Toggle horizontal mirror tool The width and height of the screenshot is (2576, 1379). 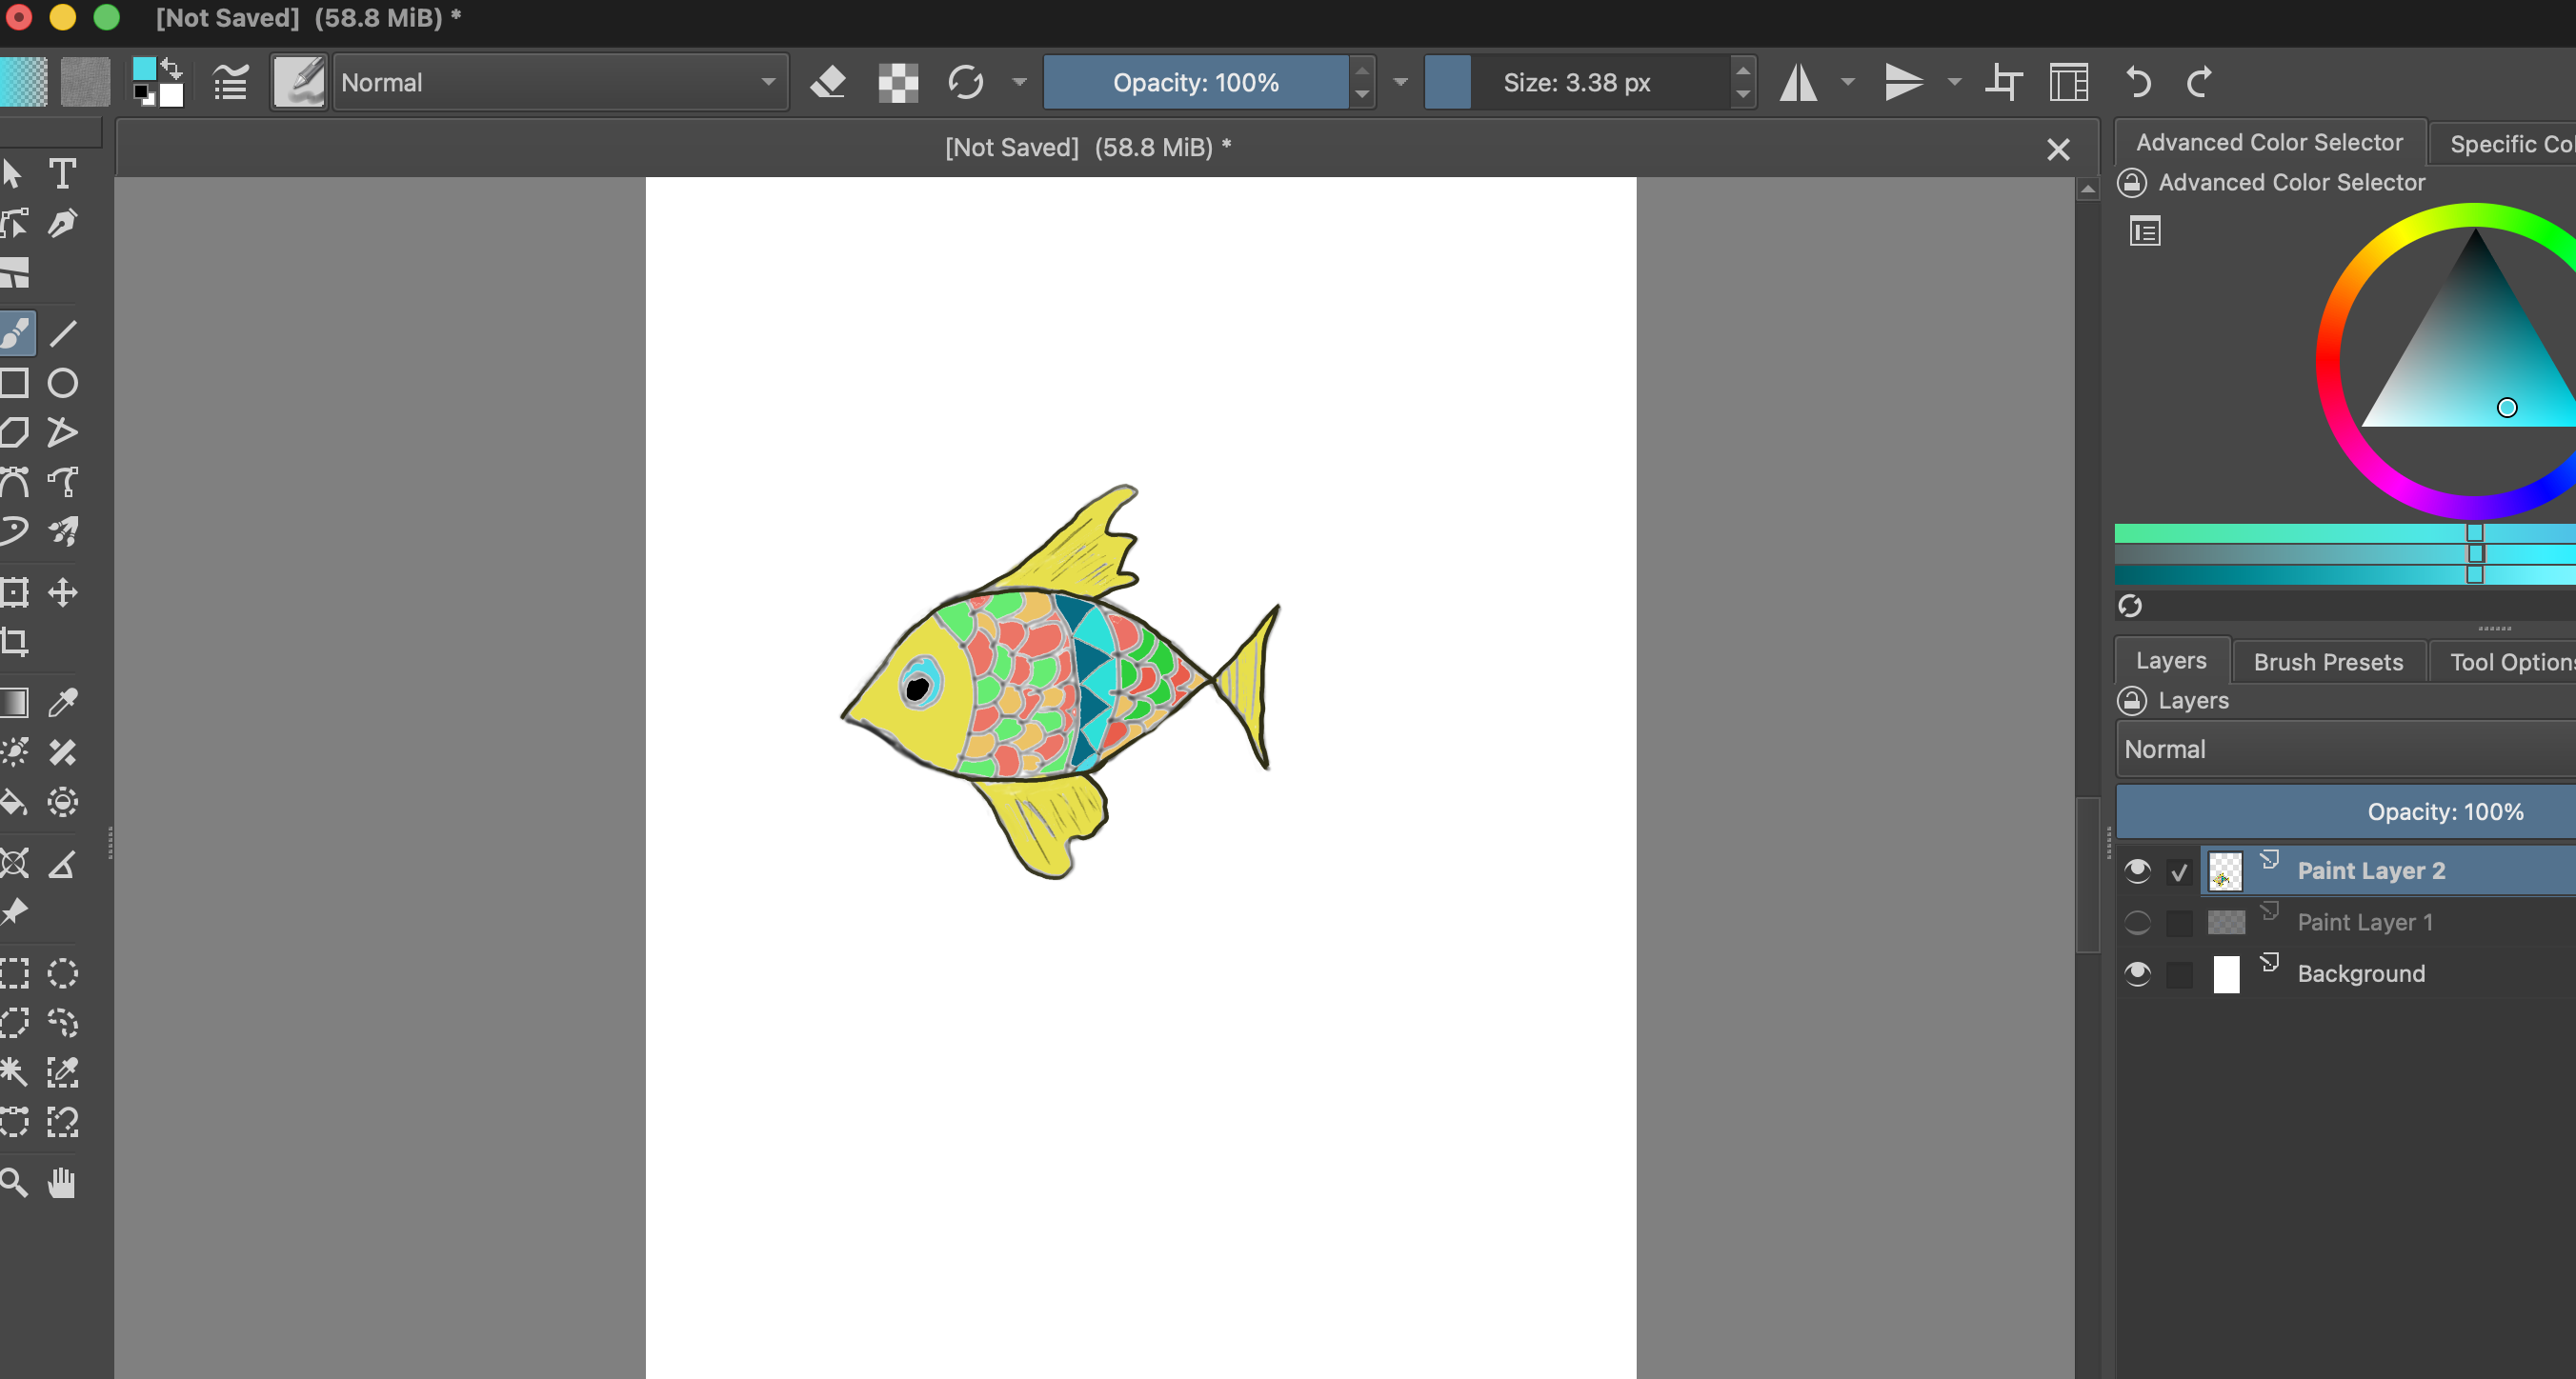[1798, 82]
